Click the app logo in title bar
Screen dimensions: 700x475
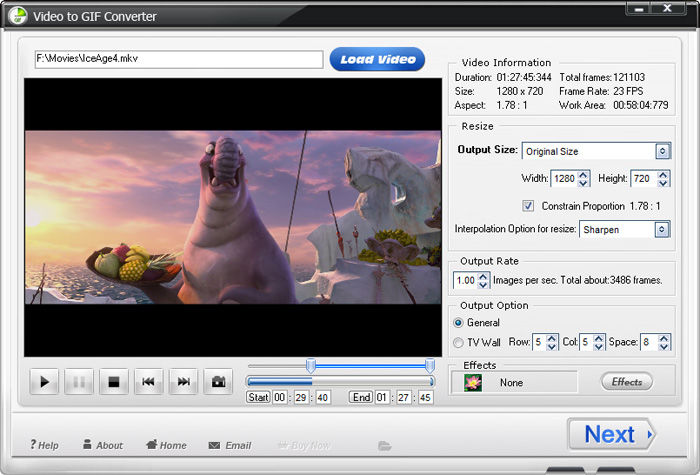pyautogui.click(x=17, y=16)
